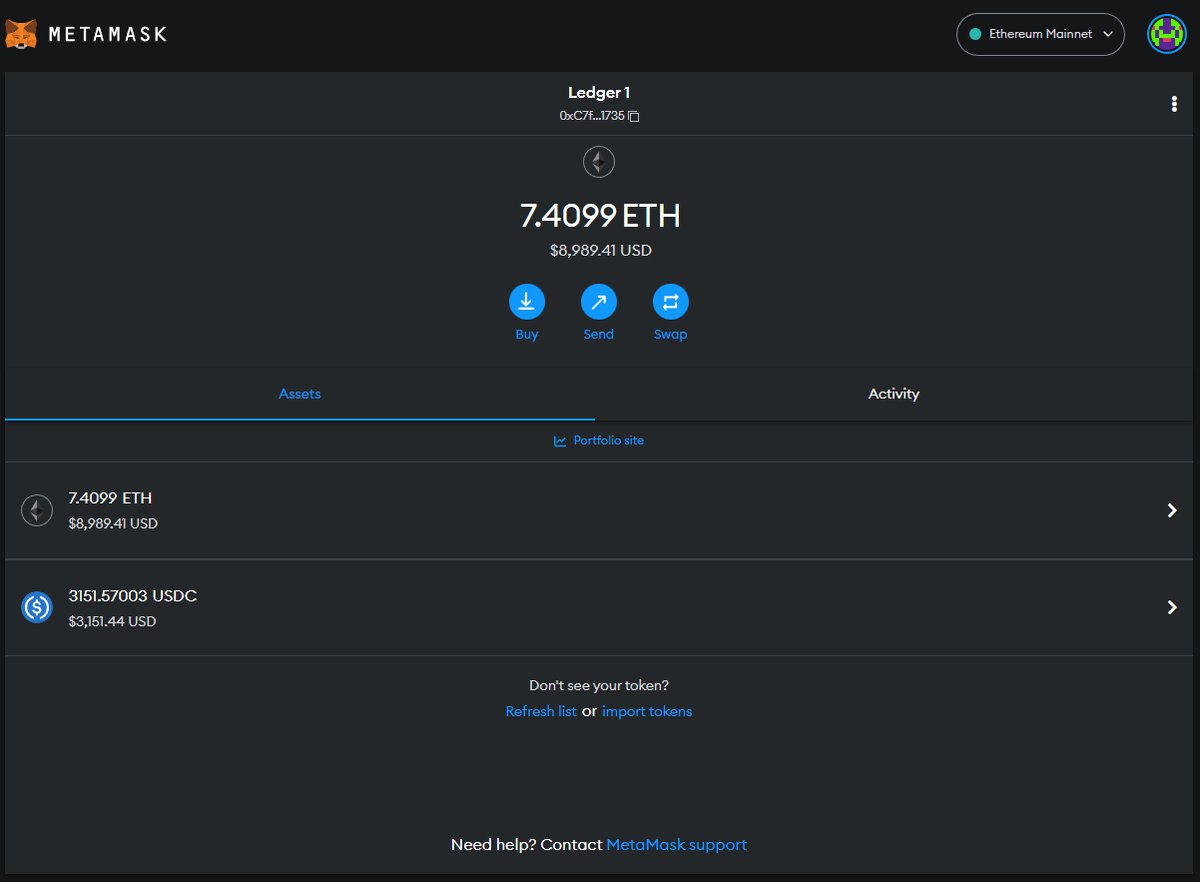Image resolution: width=1200 pixels, height=882 pixels.
Task: Click the USDC coin icon
Action: tap(37, 607)
